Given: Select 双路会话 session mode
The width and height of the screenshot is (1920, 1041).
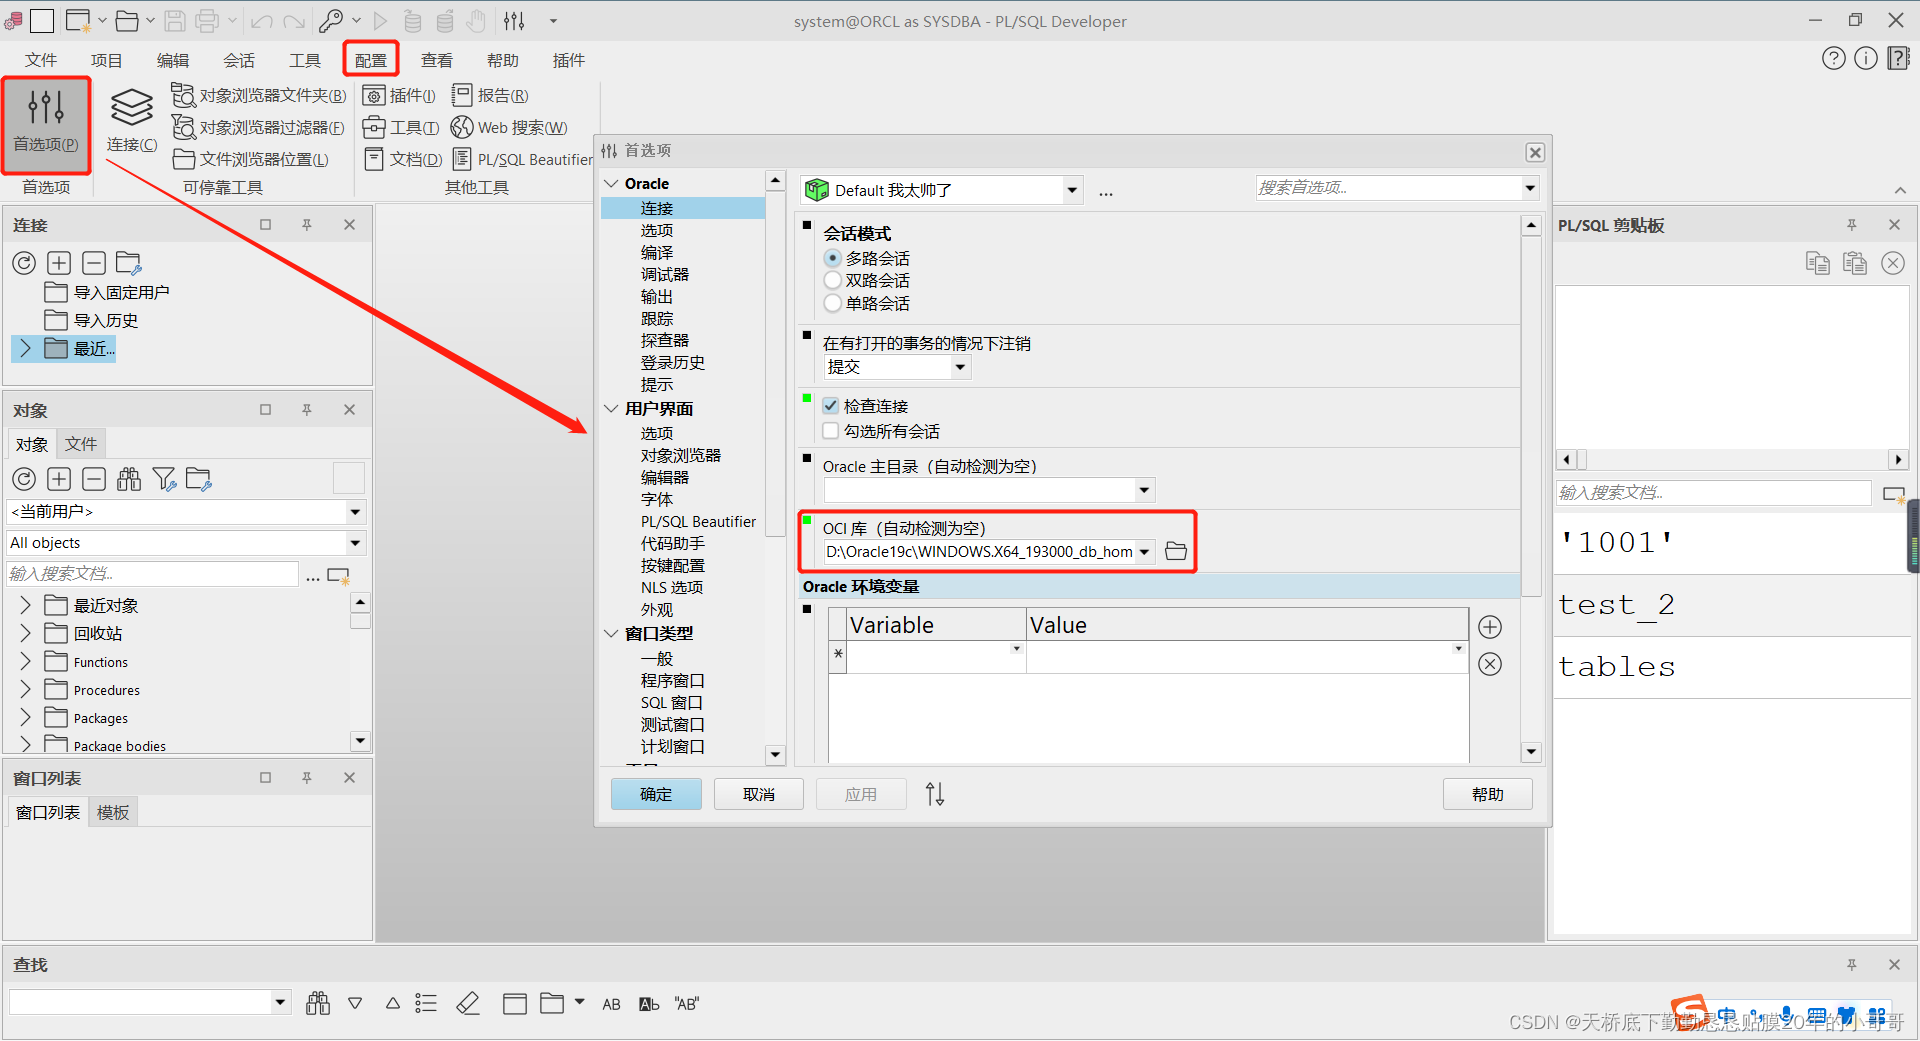Looking at the screenshot, I should 832,281.
